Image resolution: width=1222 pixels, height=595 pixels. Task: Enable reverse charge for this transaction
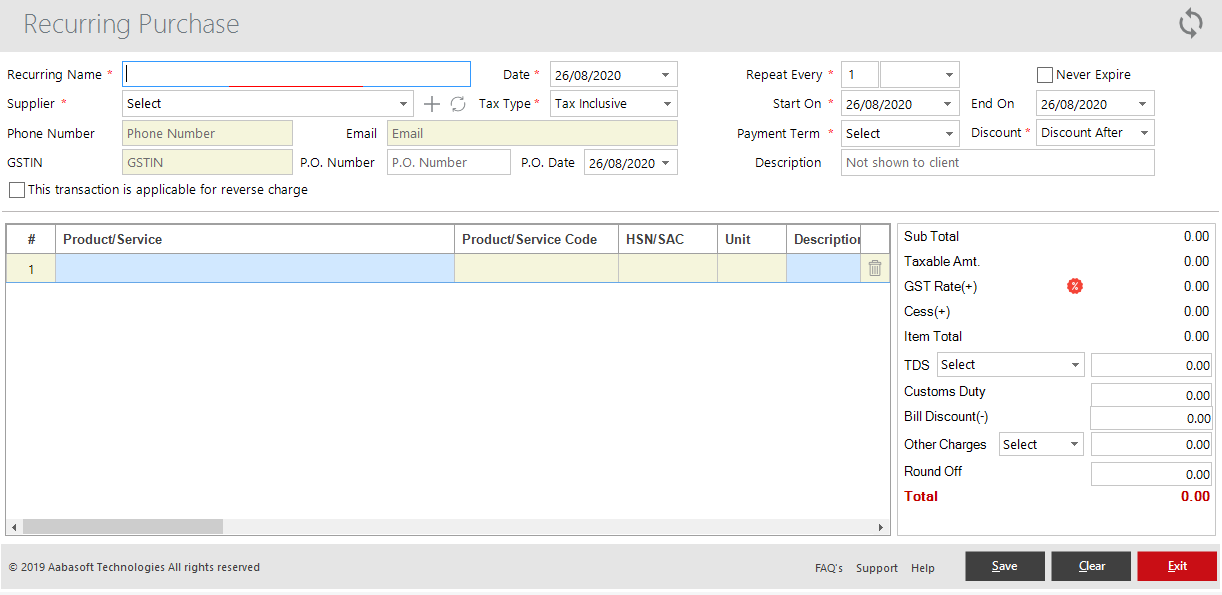[16, 190]
